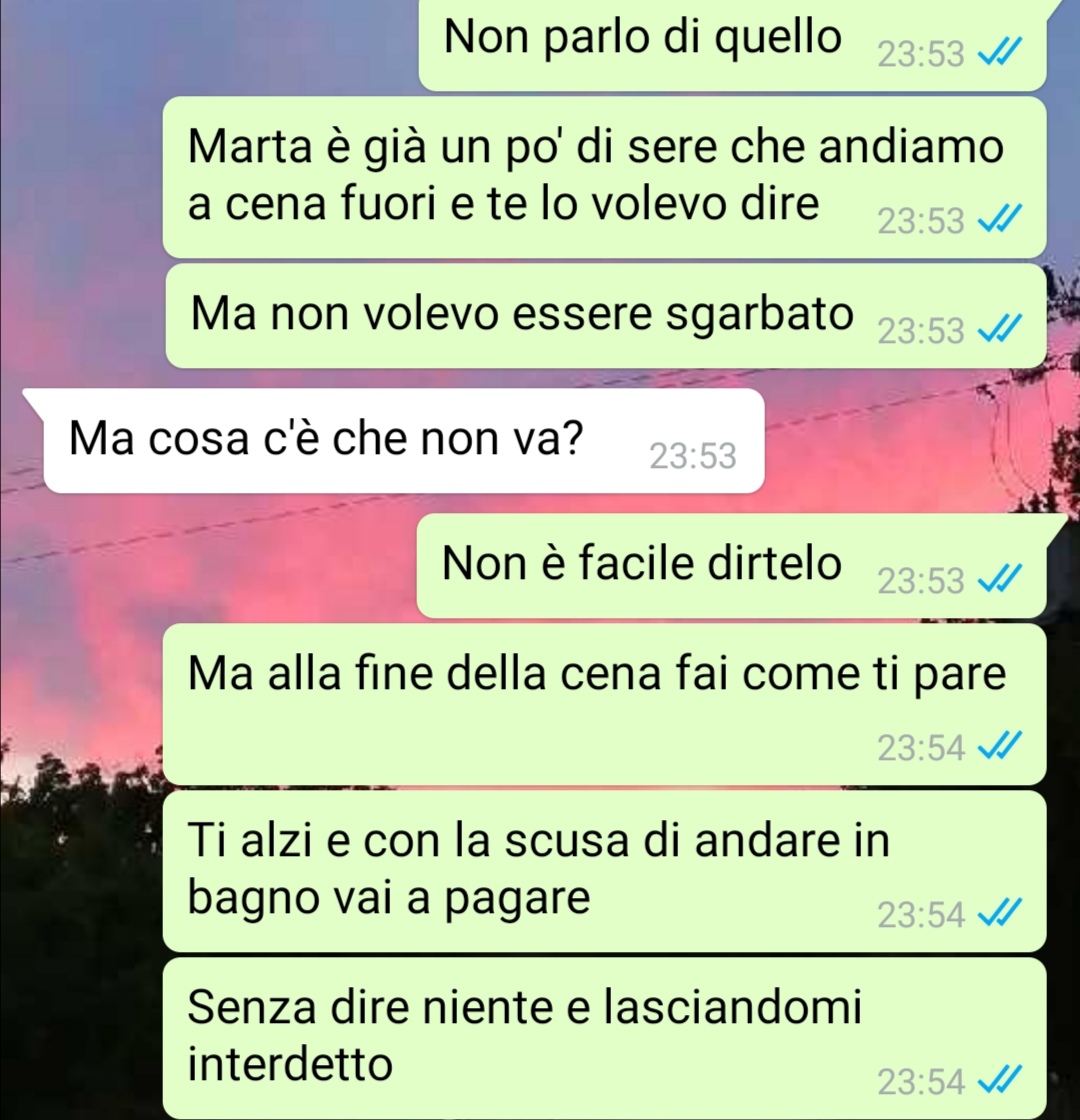This screenshot has width=1080, height=1120.
Task: Tap blue ticks on 'bagno vai a pagare' message
Action: point(999,914)
